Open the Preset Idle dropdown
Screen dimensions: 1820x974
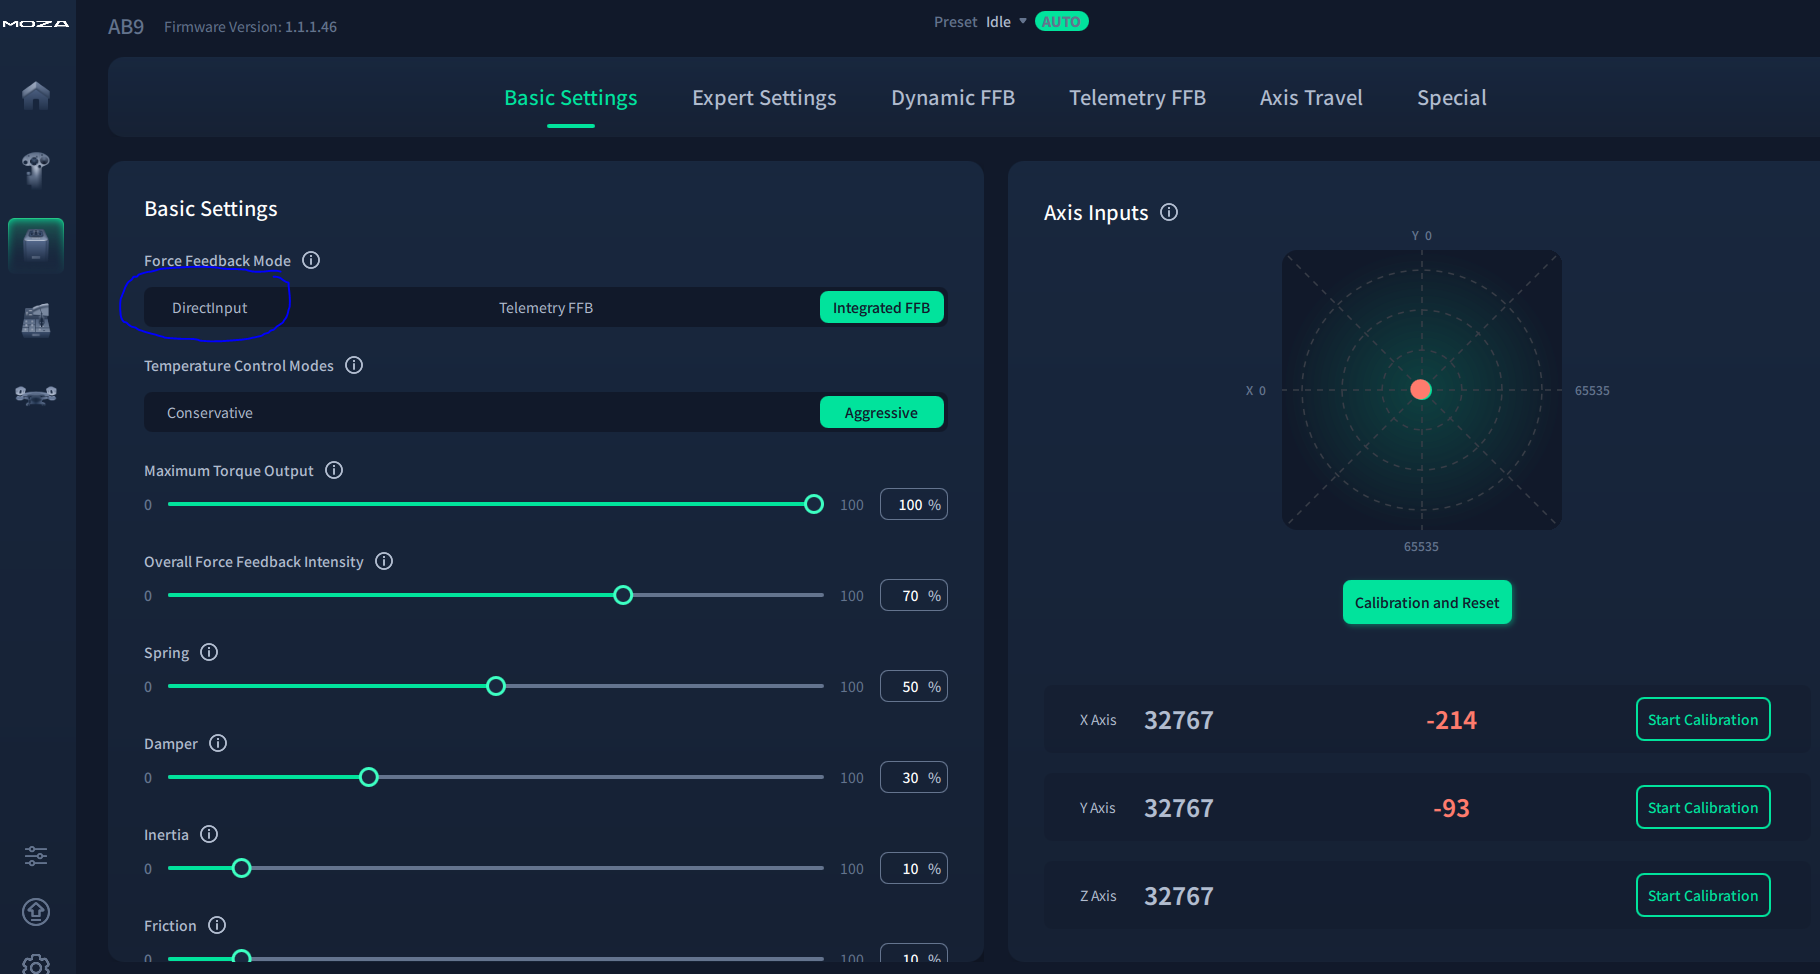1006,22
